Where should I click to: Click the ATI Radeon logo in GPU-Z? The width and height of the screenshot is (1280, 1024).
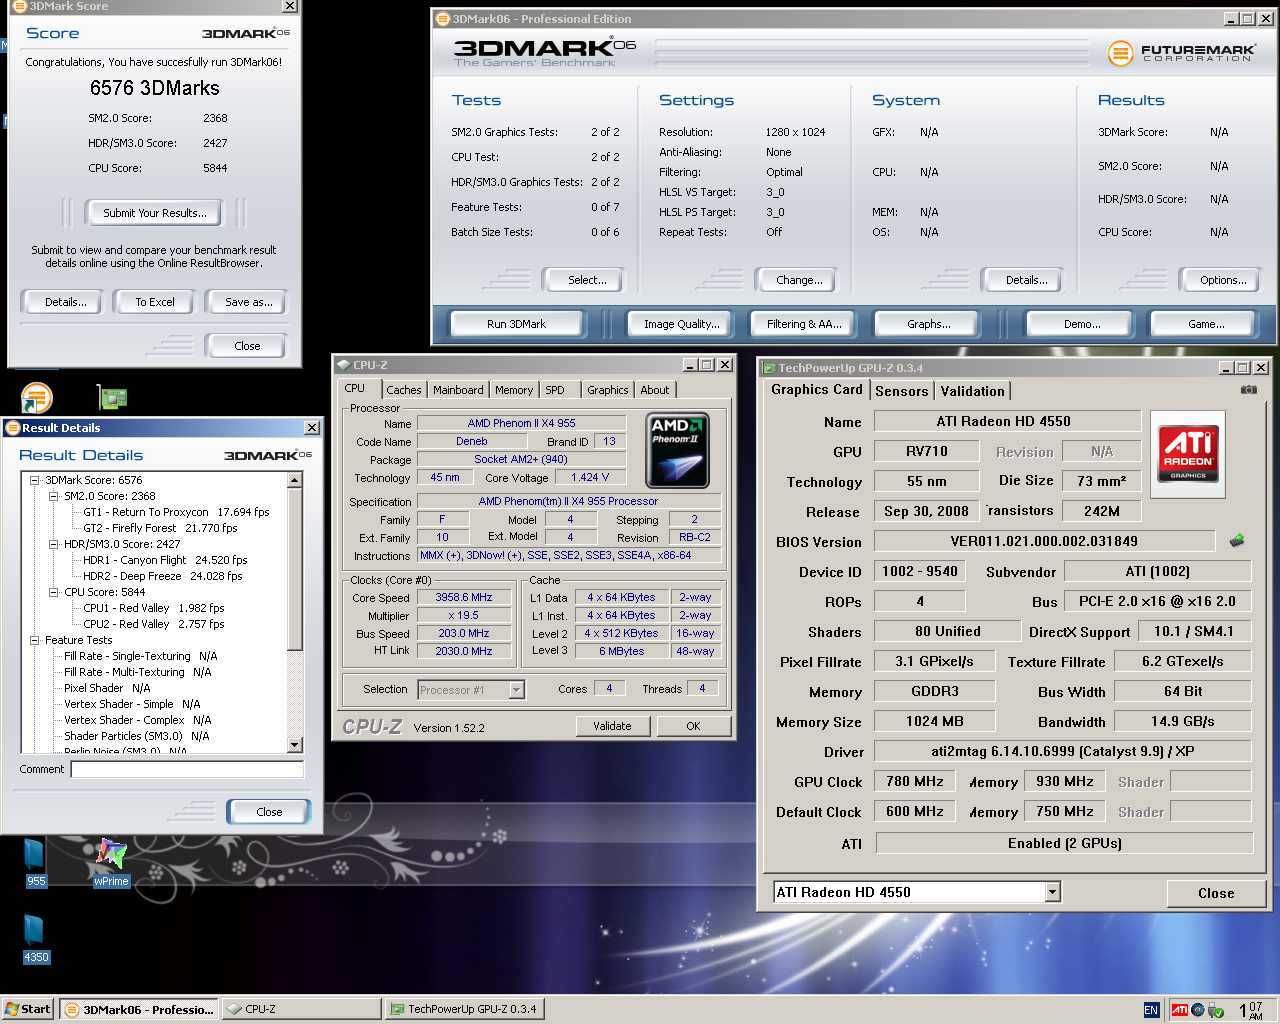click(x=1188, y=453)
